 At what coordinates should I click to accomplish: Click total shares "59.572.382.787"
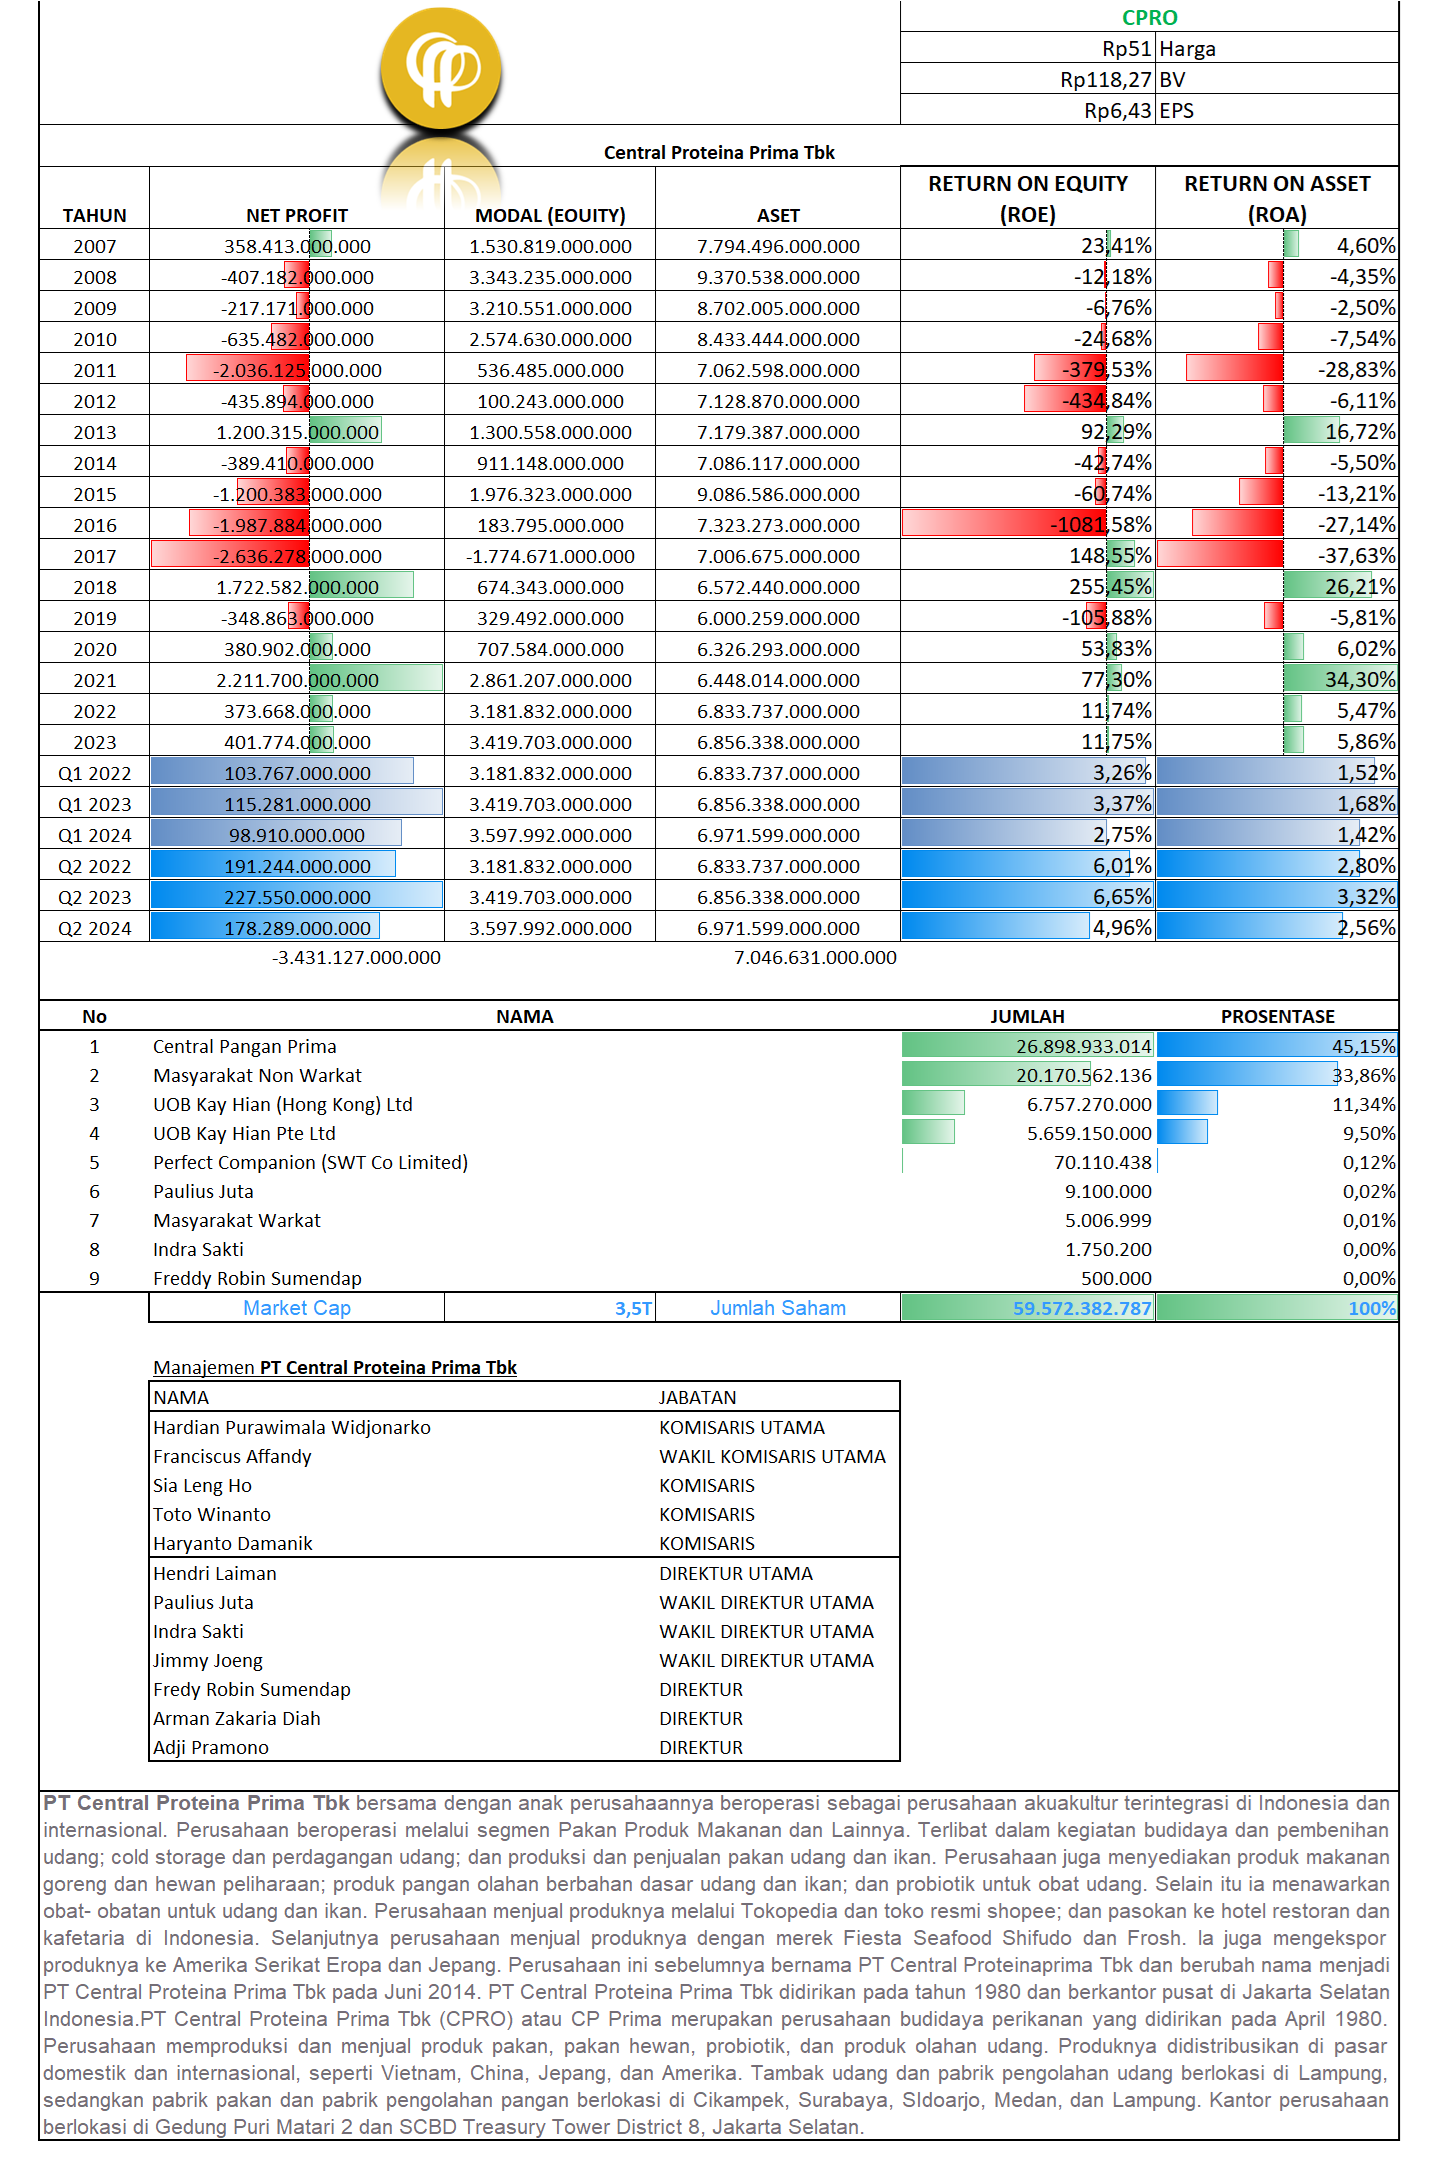[1082, 1308]
